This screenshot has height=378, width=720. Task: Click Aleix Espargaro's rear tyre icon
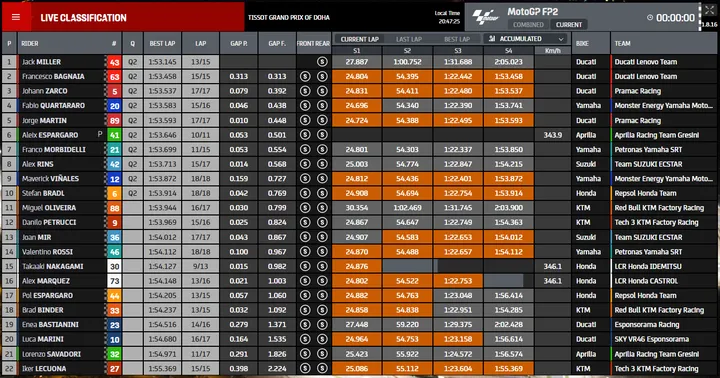click(x=322, y=135)
